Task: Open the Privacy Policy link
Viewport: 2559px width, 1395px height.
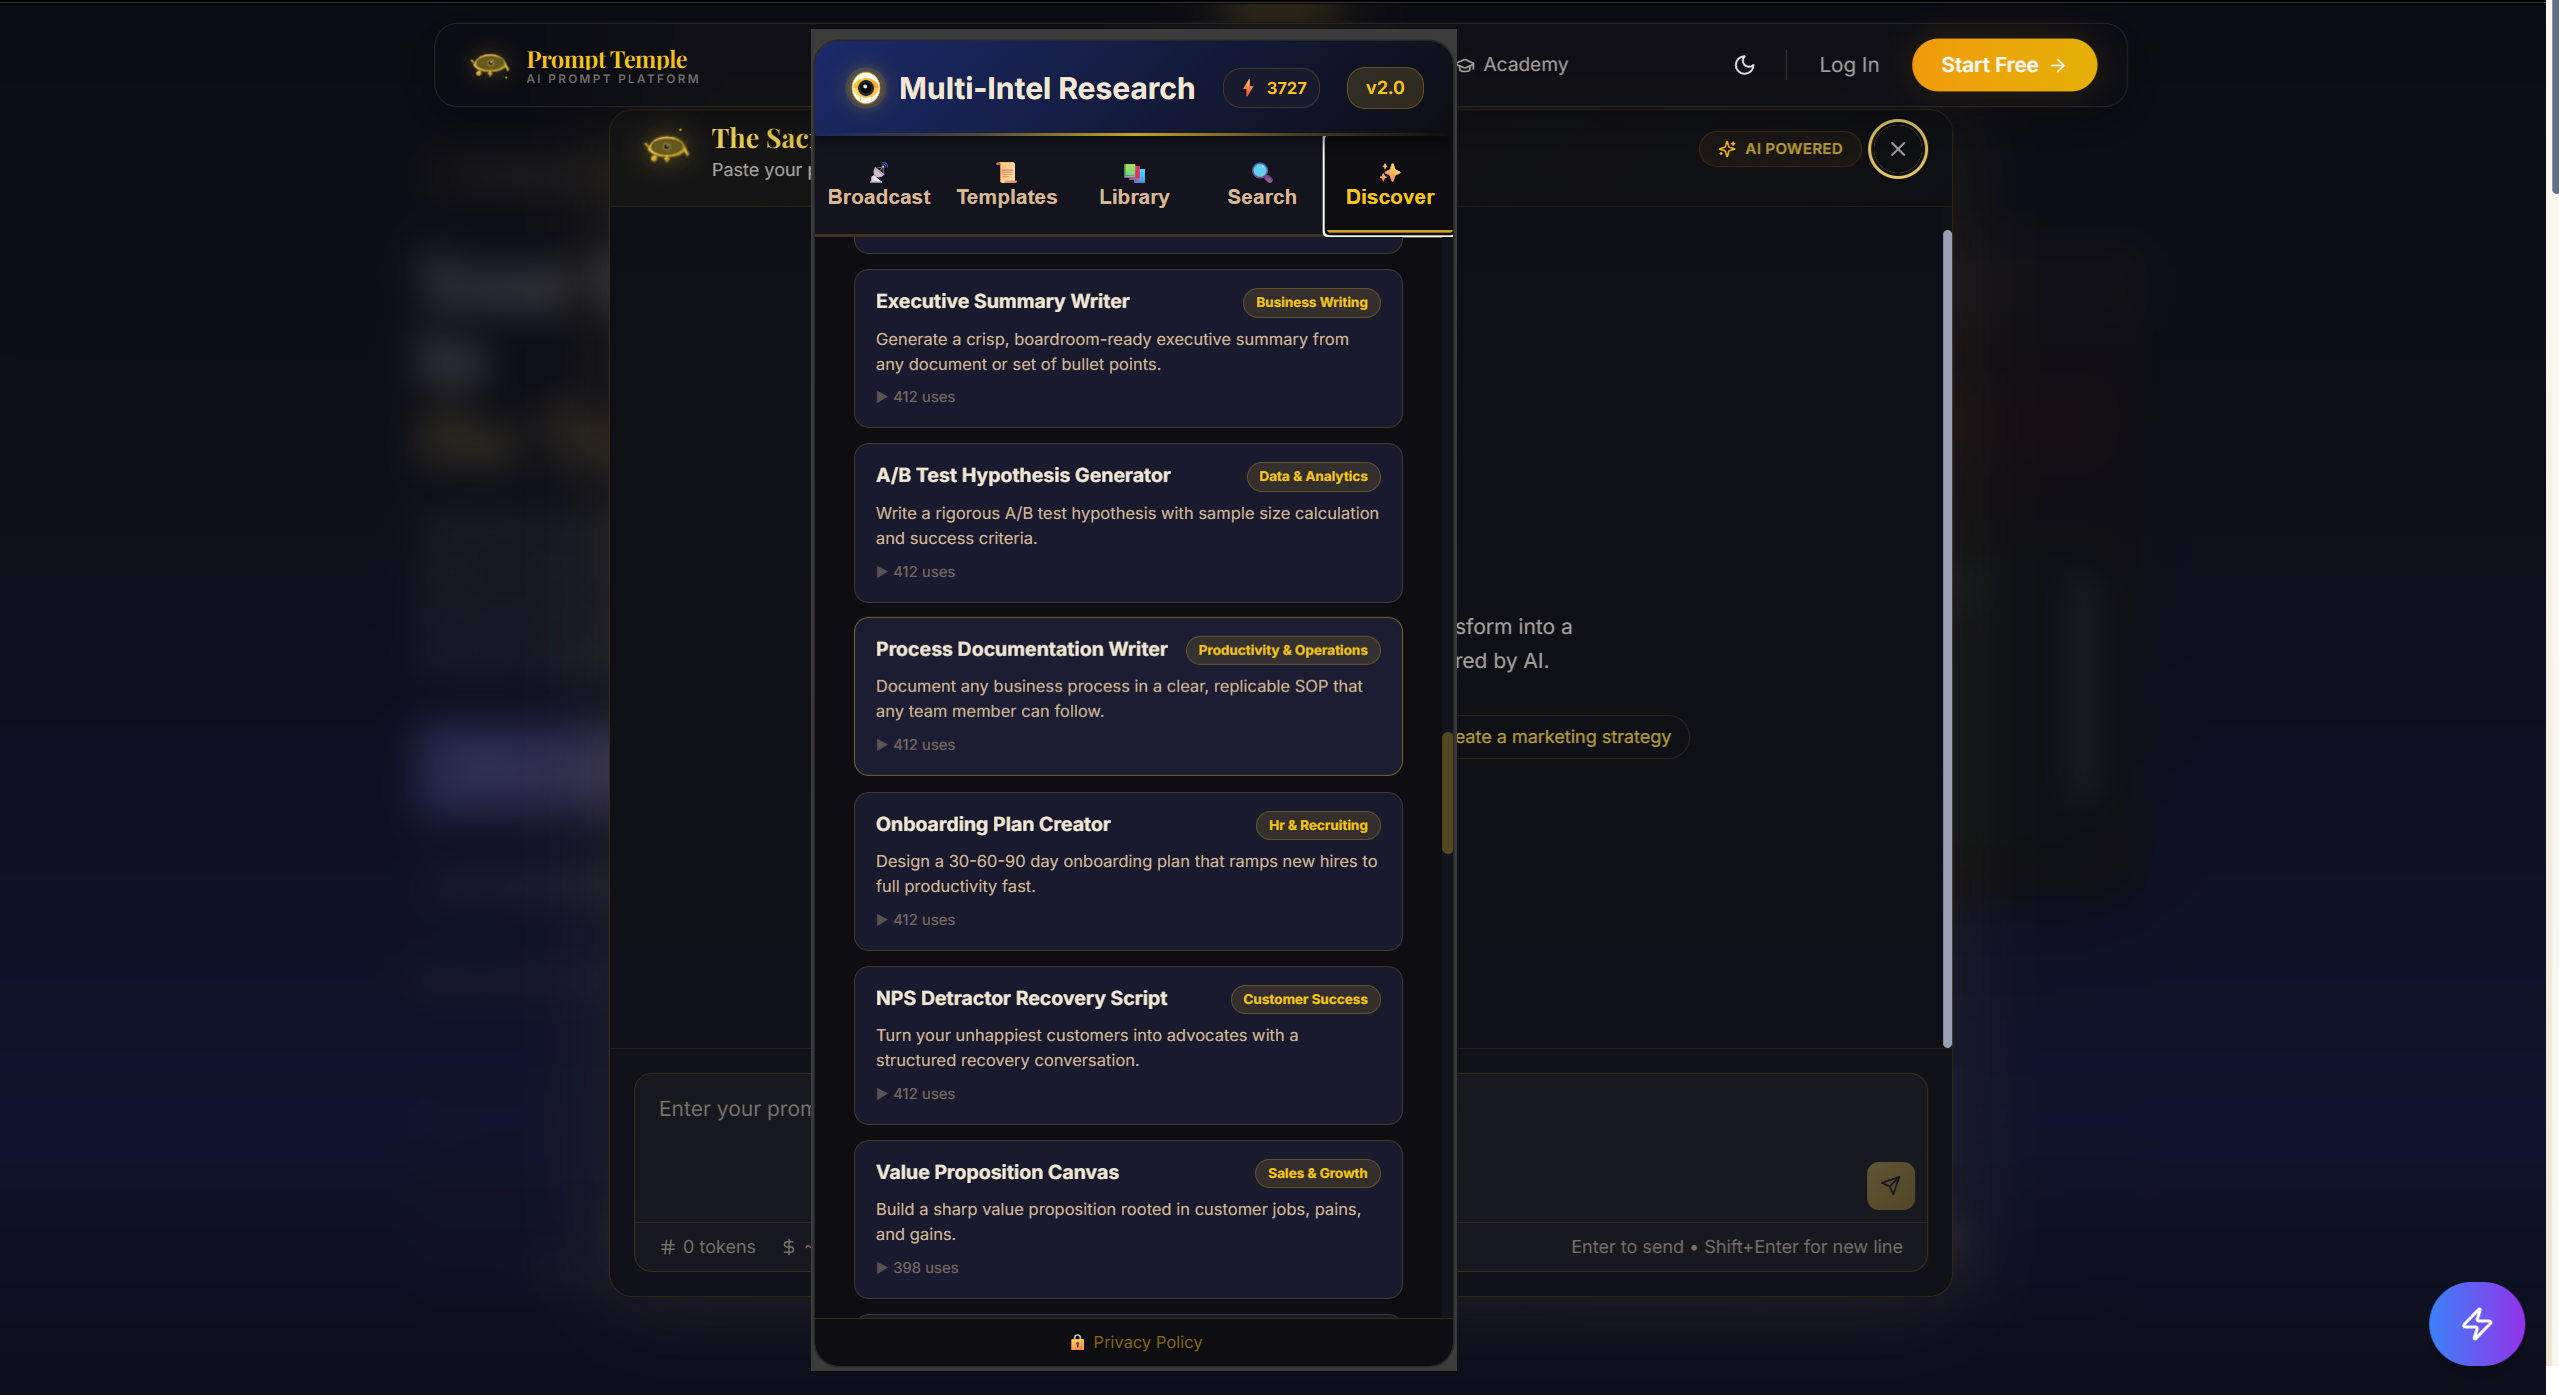Action: click(1136, 1343)
